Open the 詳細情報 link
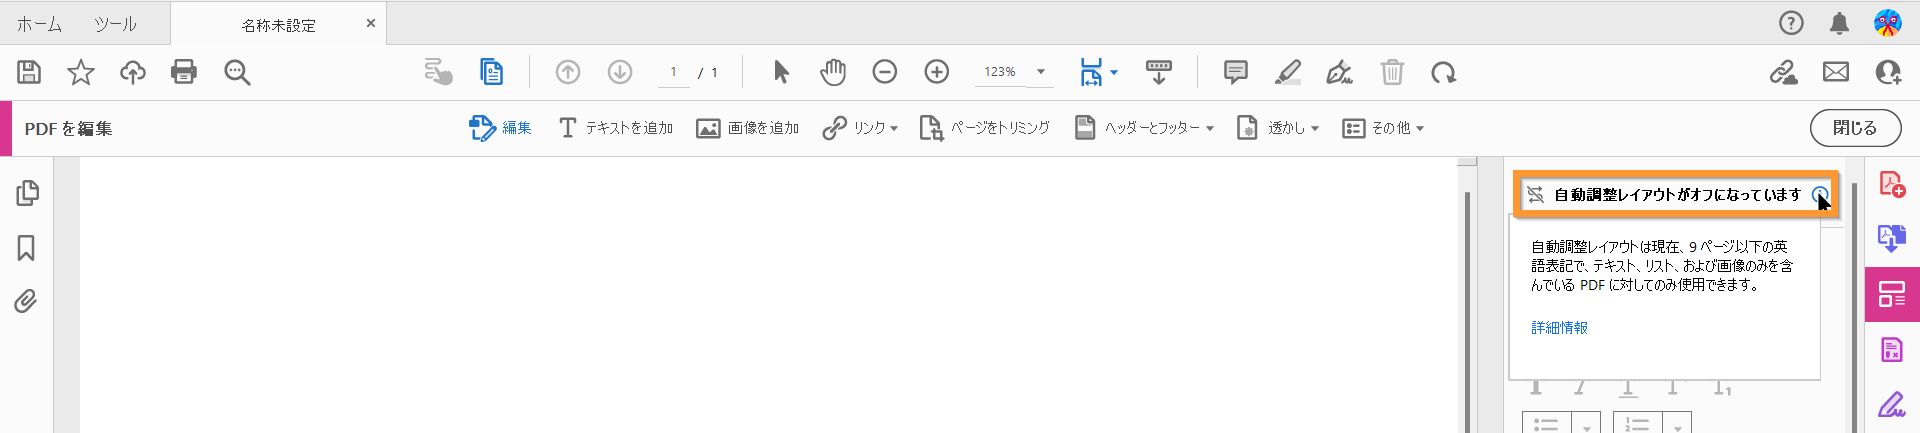The height and width of the screenshot is (433, 1920). tap(1559, 328)
